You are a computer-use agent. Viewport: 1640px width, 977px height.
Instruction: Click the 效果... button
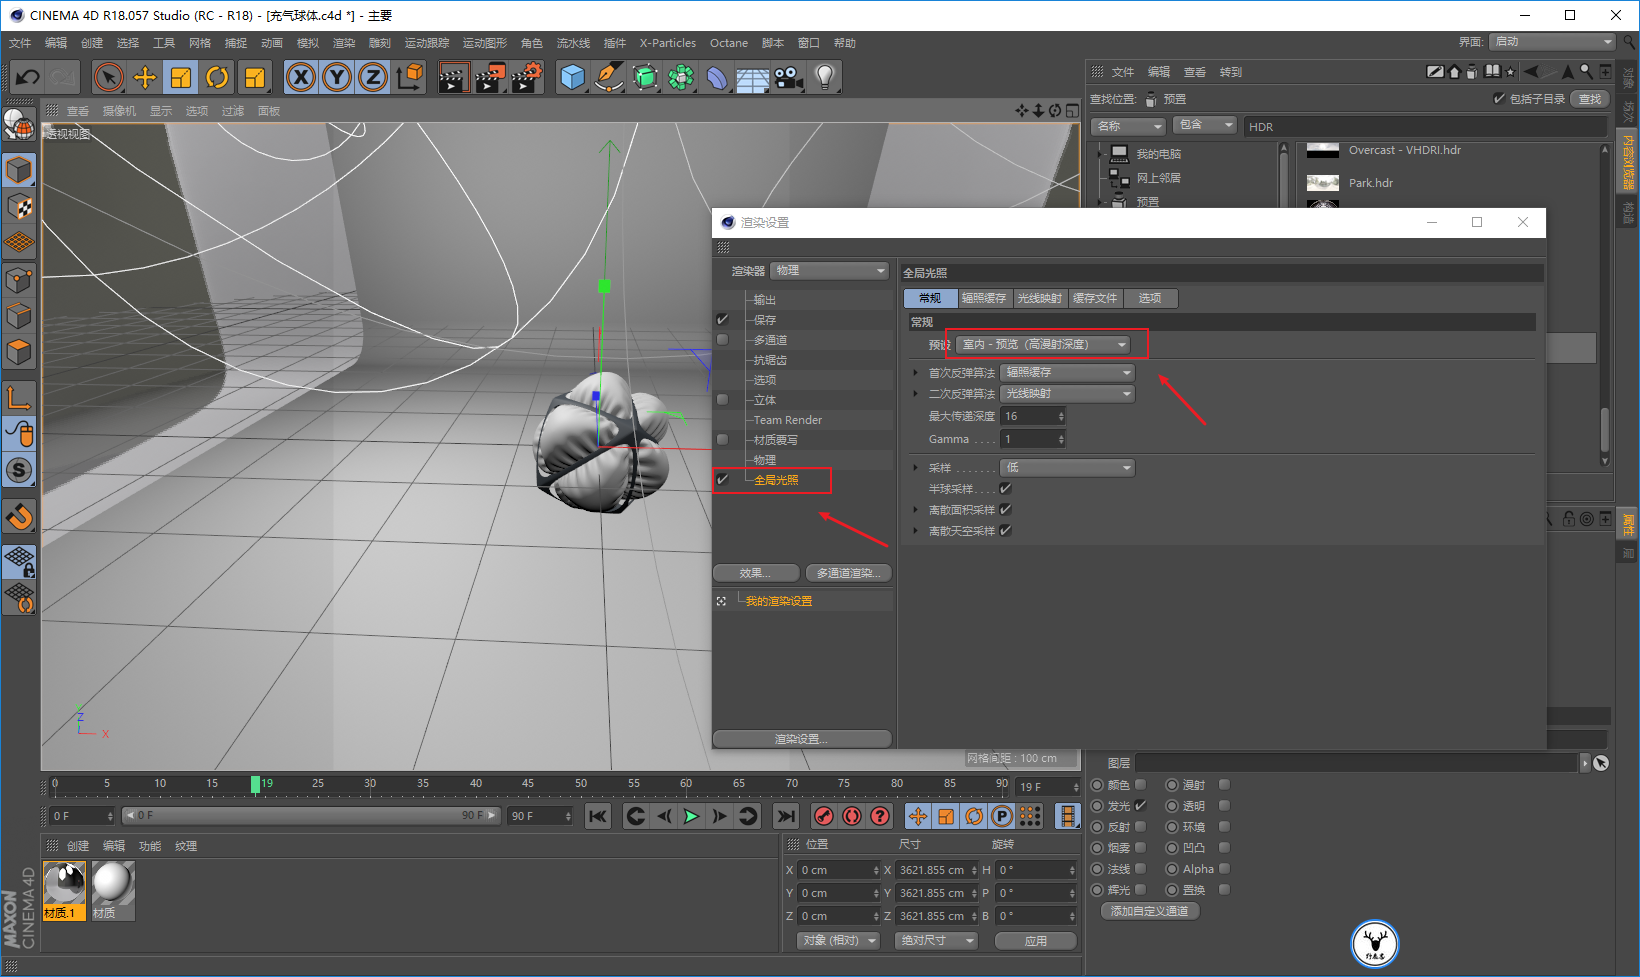755,573
